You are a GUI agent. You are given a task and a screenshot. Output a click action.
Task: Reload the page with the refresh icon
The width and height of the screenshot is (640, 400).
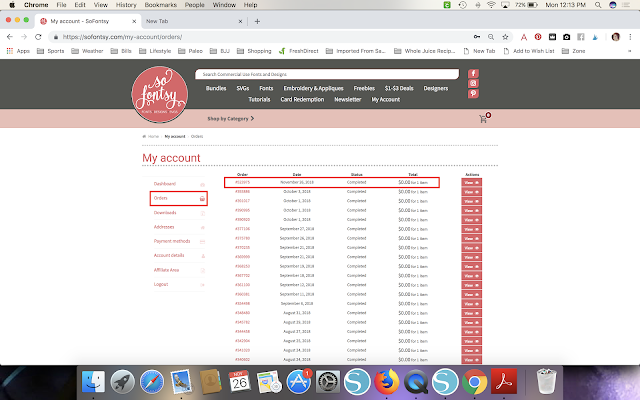pos(38,37)
